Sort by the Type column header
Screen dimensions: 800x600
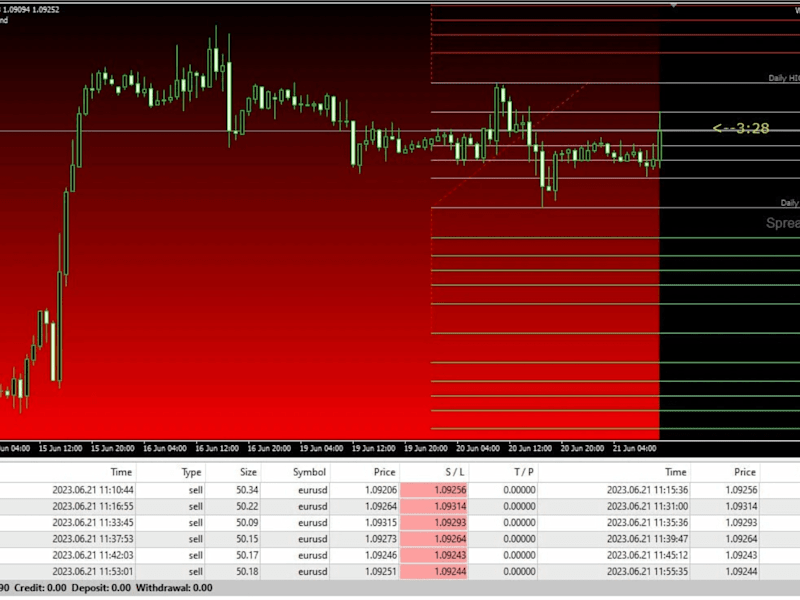click(x=191, y=472)
